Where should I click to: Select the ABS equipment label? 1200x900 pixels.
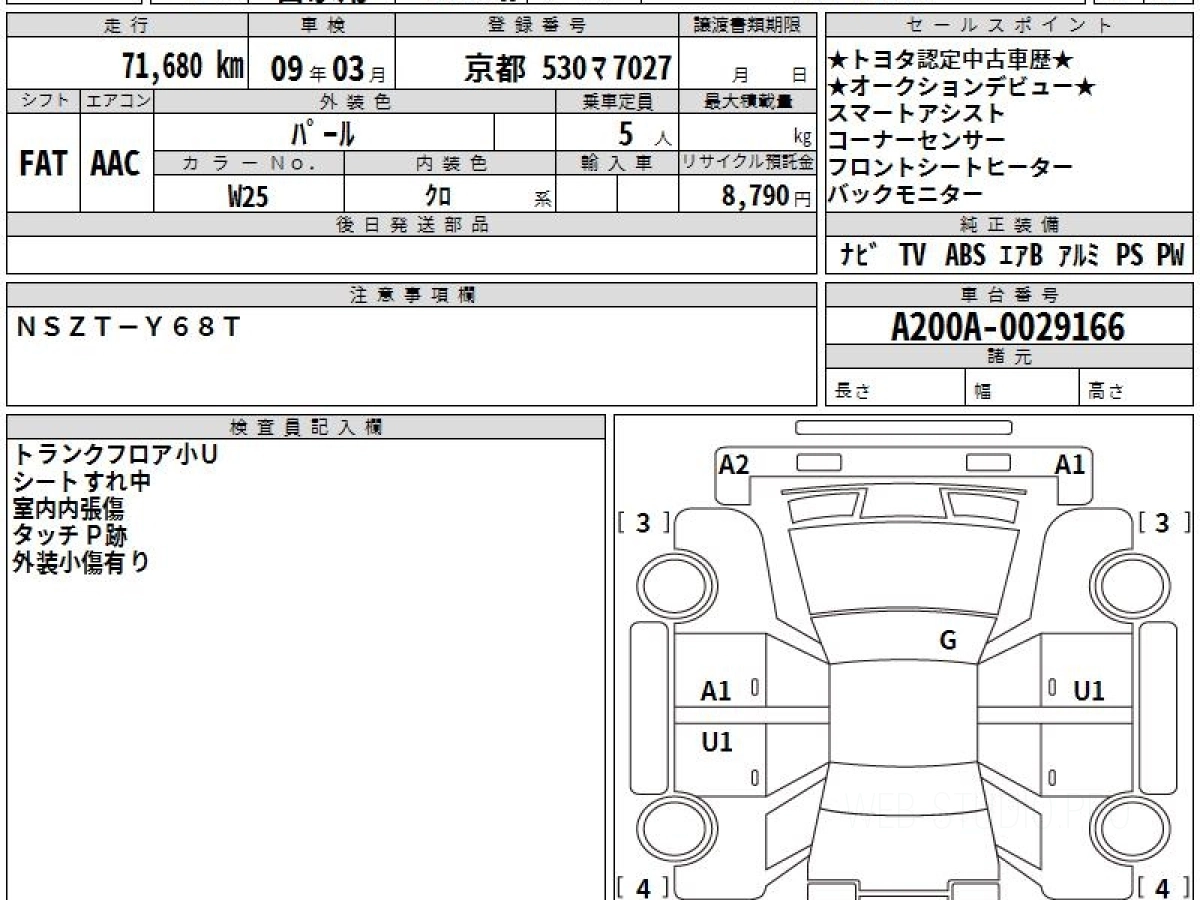click(964, 256)
